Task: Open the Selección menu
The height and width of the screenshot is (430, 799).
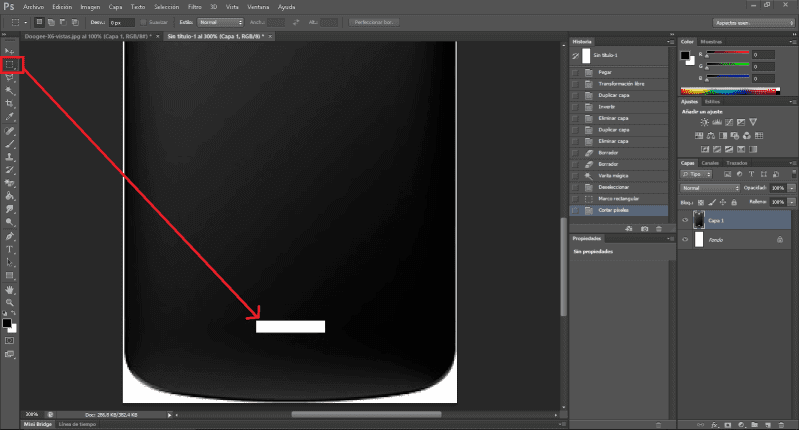Action: pos(167,7)
